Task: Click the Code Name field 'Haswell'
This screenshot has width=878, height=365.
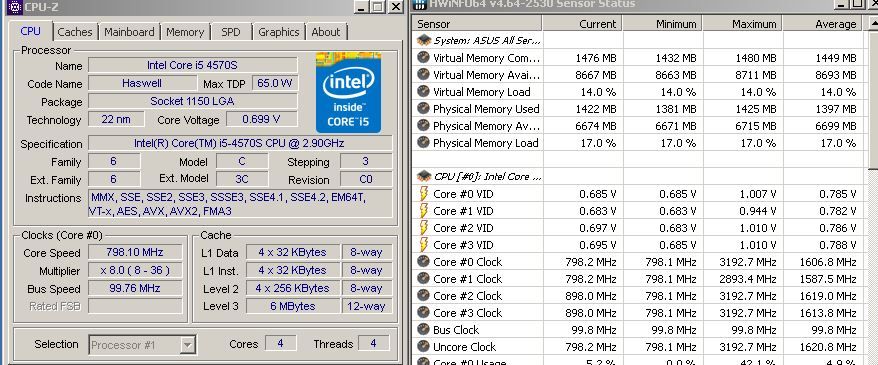Action: coord(142,83)
